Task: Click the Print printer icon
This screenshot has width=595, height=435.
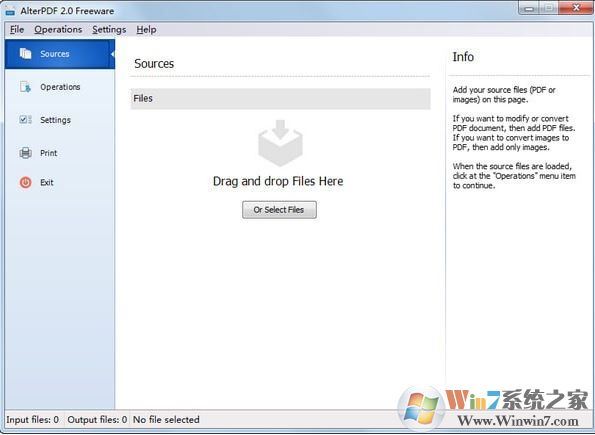Action: tap(25, 153)
